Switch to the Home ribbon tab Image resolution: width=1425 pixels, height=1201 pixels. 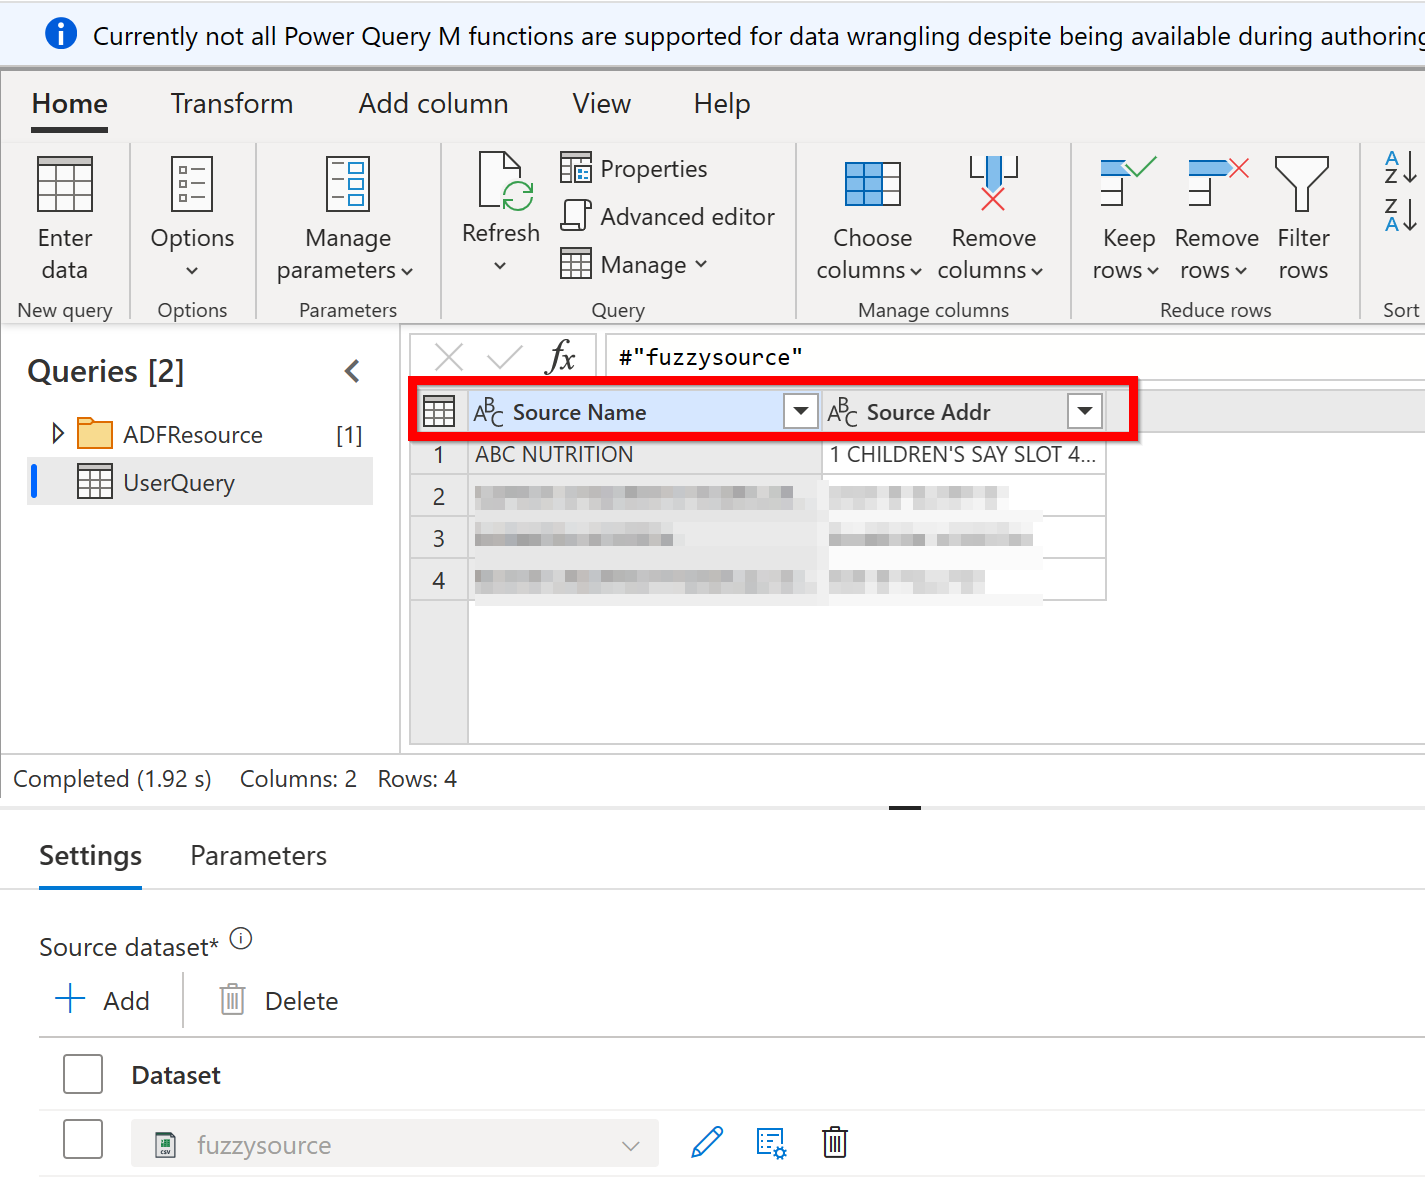point(70,104)
